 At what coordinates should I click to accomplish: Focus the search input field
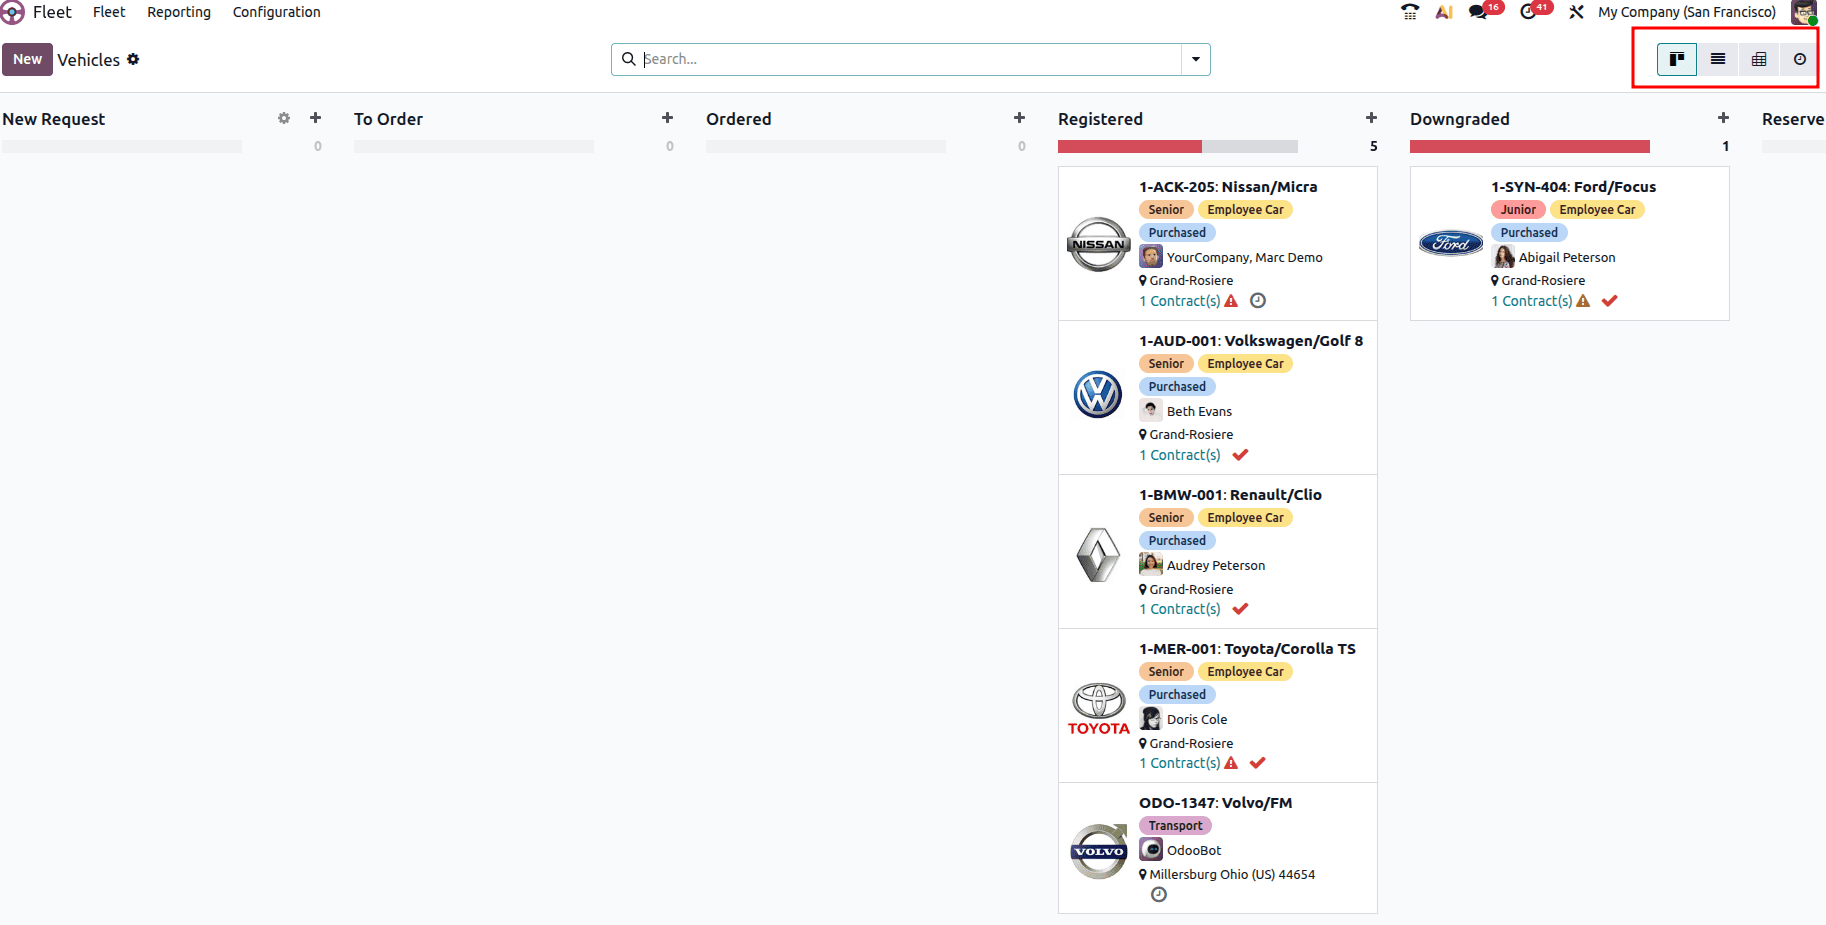(910, 59)
